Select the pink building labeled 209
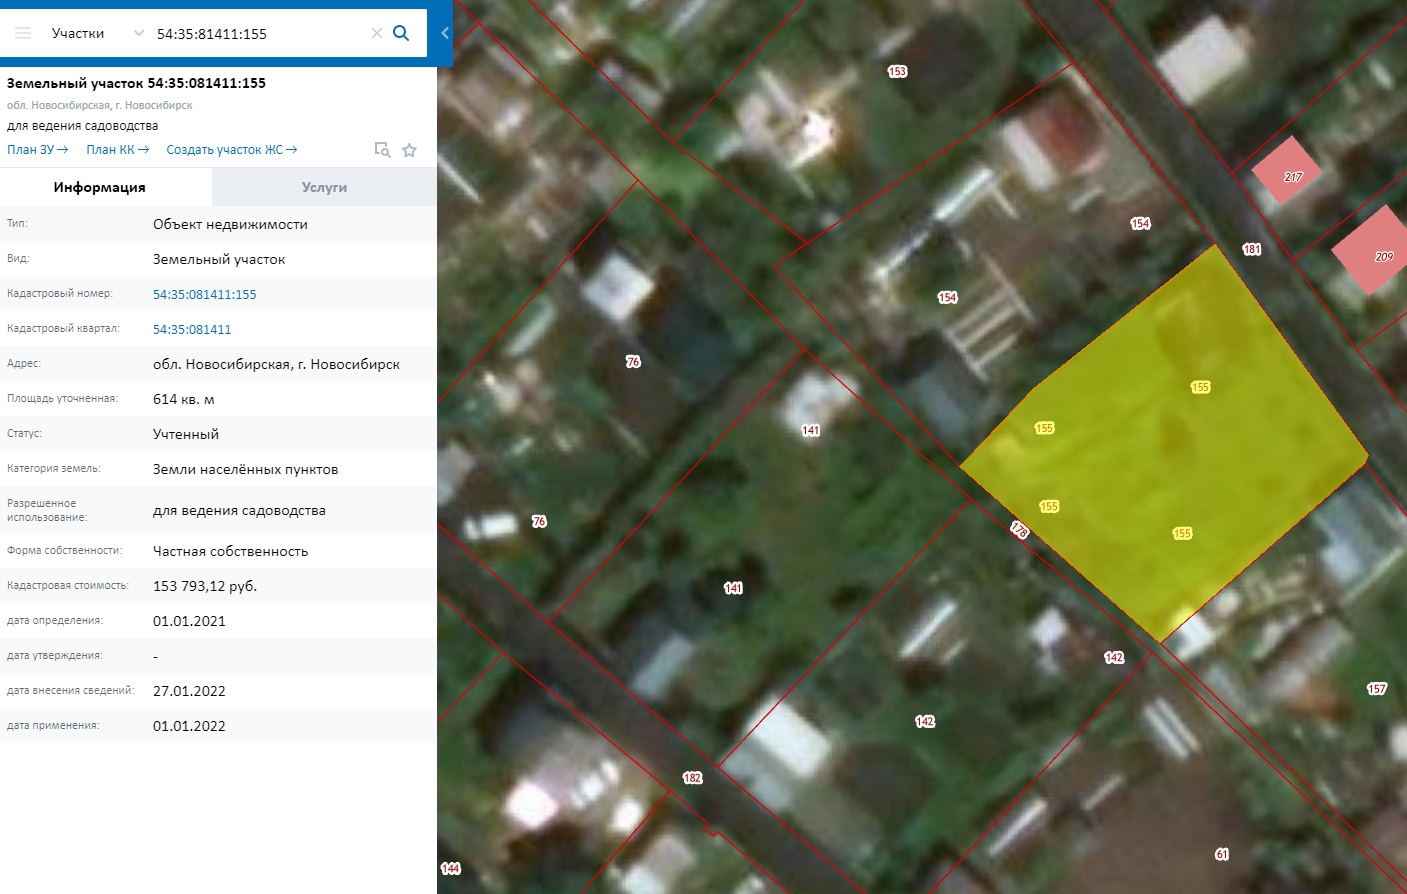The image size is (1407, 894). pyautogui.click(x=1373, y=250)
